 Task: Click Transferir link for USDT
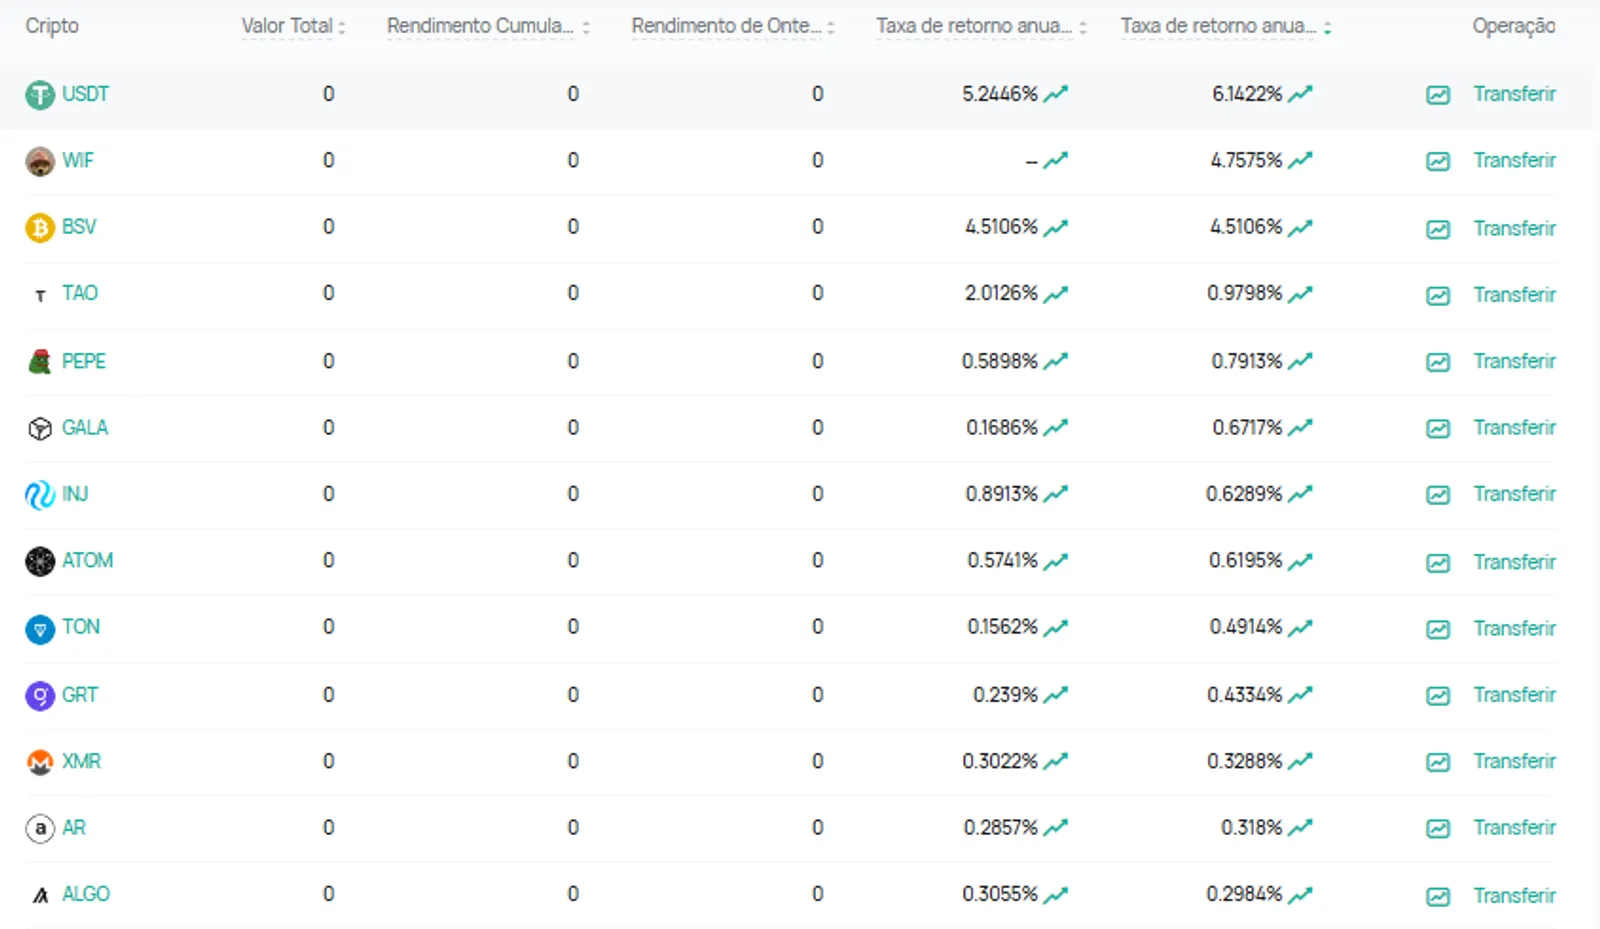coord(1514,94)
